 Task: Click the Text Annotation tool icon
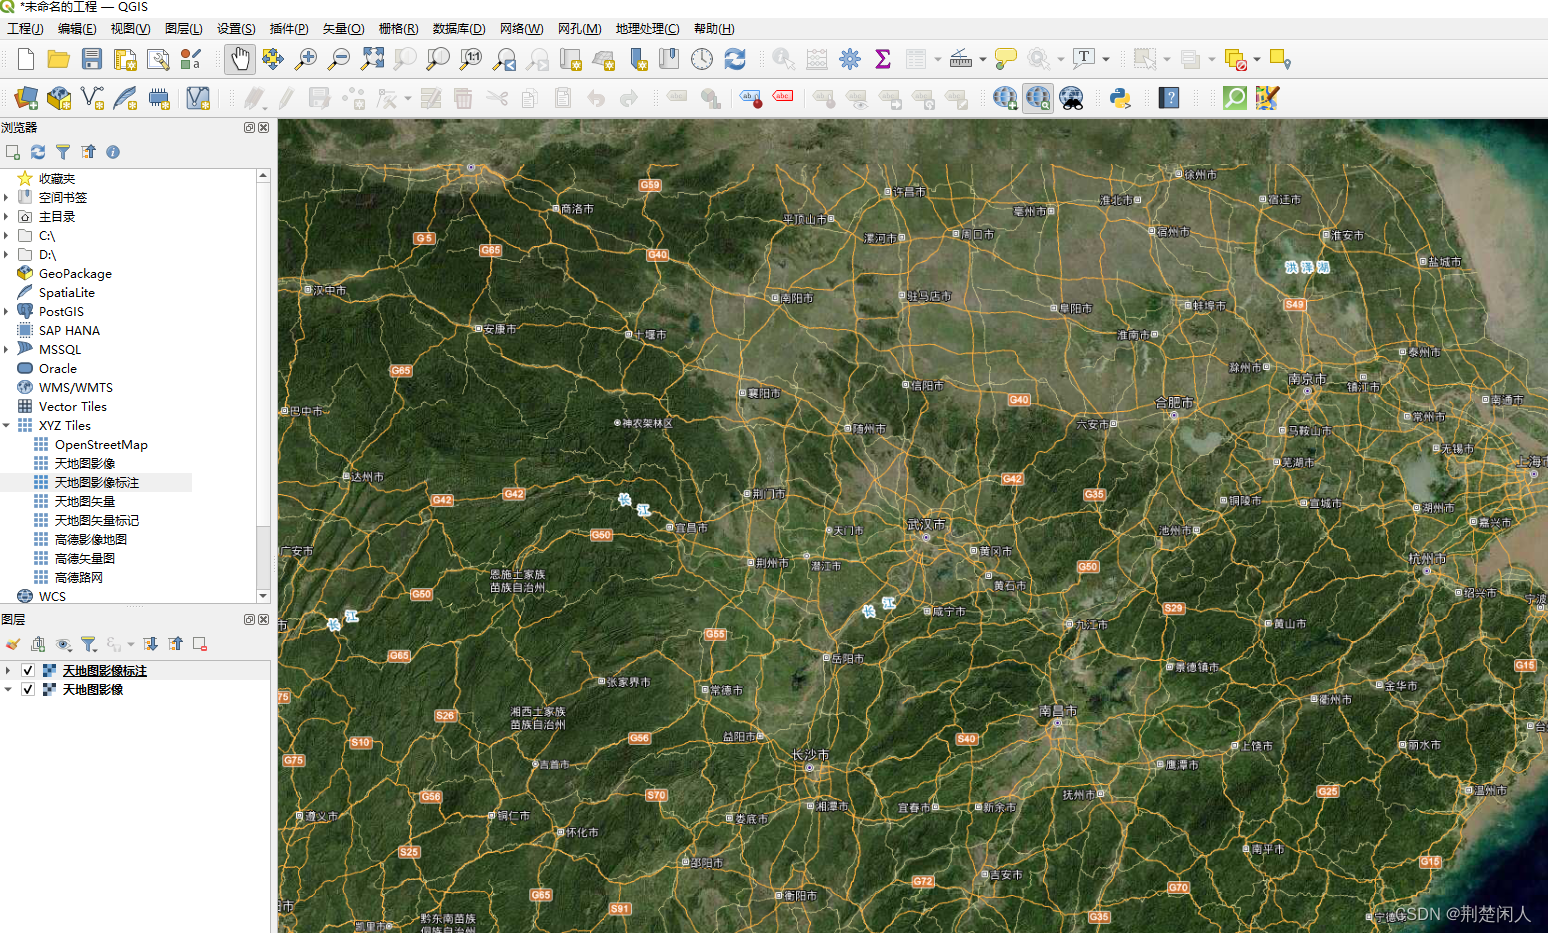point(1084,60)
